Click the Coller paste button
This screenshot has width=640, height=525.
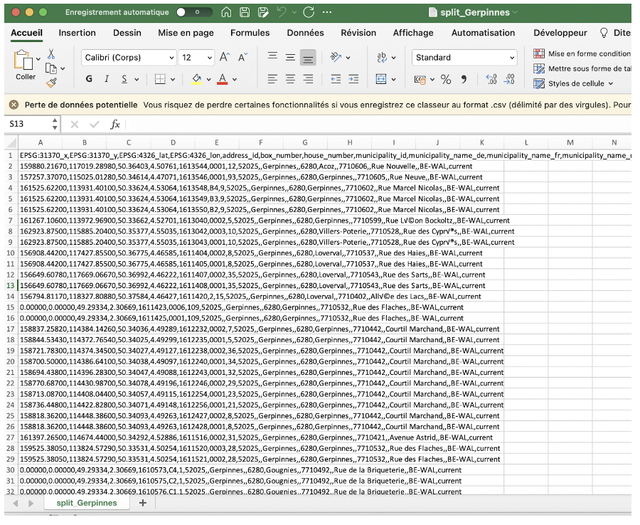25,65
